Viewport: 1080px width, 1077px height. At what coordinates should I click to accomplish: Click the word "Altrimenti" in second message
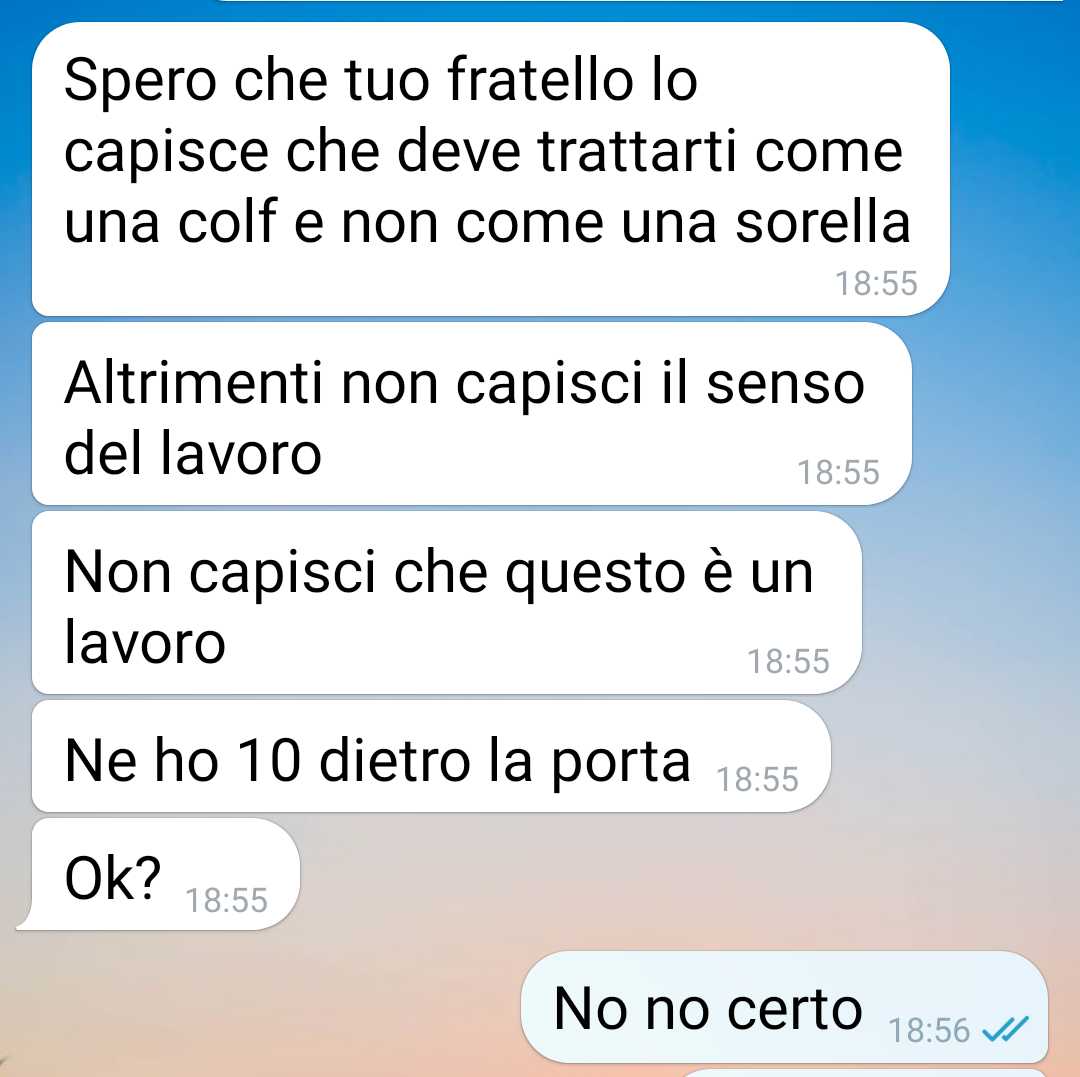(x=193, y=383)
